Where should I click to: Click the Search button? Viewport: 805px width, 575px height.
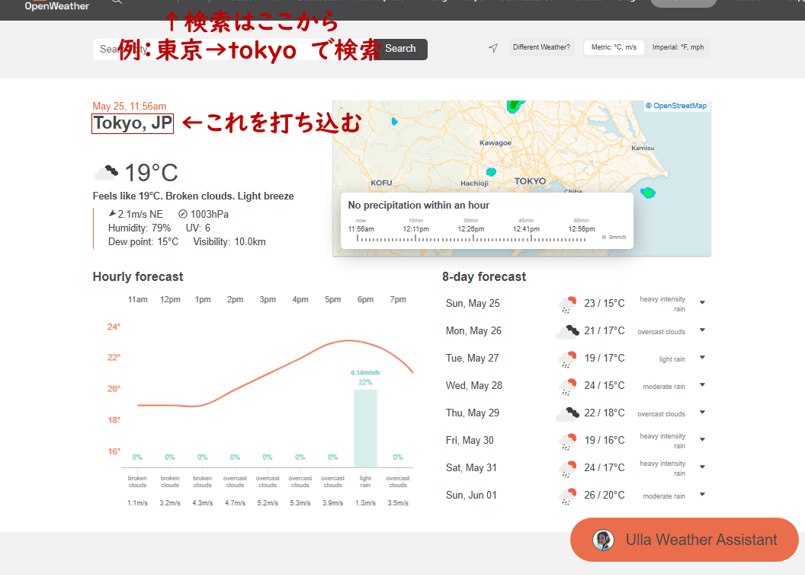point(400,49)
